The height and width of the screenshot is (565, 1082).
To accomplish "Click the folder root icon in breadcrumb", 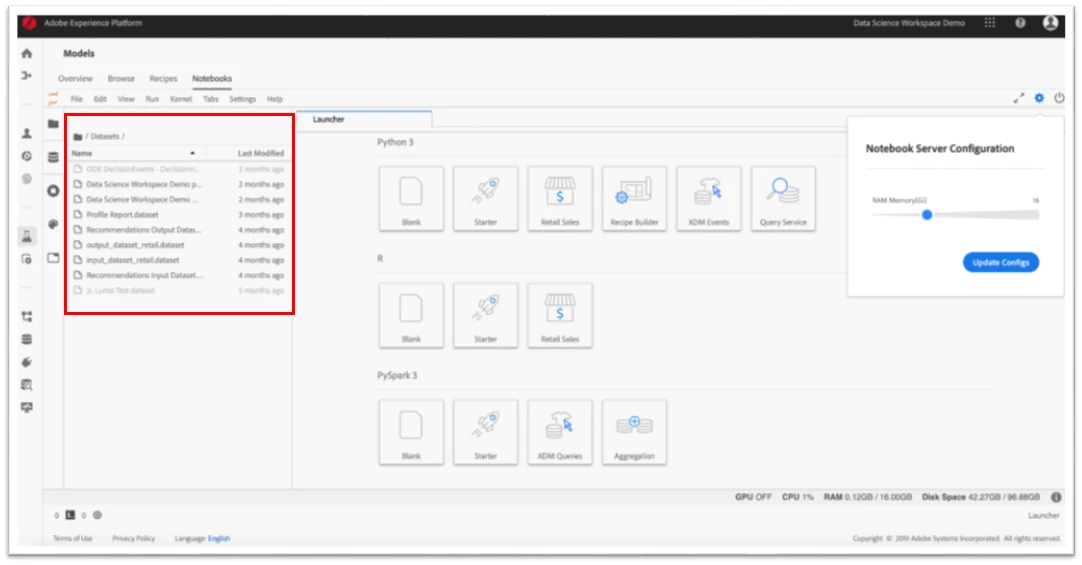I will pyautogui.click(x=78, y=137).
